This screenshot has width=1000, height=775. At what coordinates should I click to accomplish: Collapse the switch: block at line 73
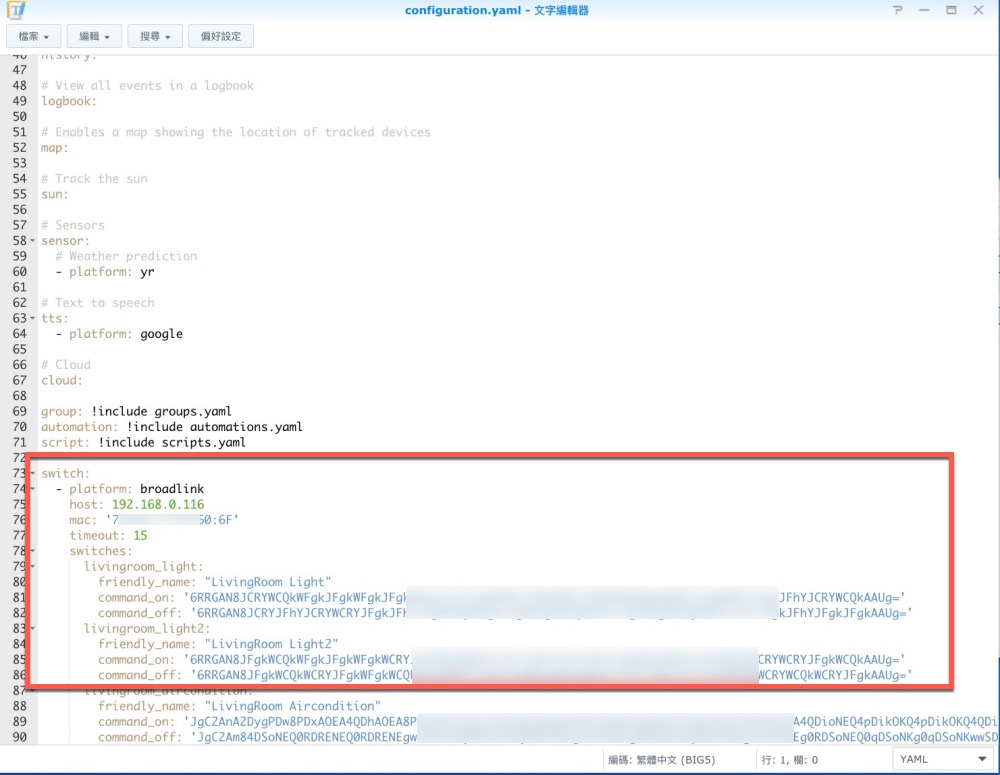(34, 474)
